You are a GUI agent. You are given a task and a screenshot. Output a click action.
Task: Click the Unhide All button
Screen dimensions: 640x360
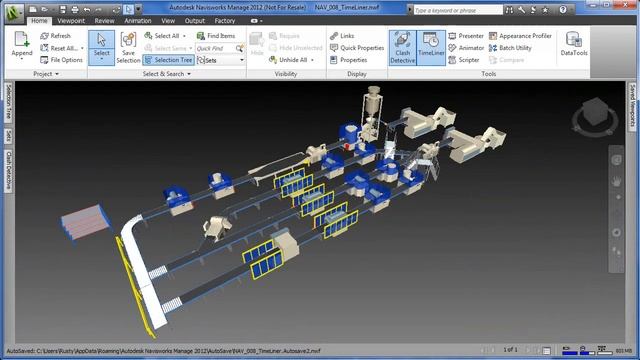coord(287,60)
